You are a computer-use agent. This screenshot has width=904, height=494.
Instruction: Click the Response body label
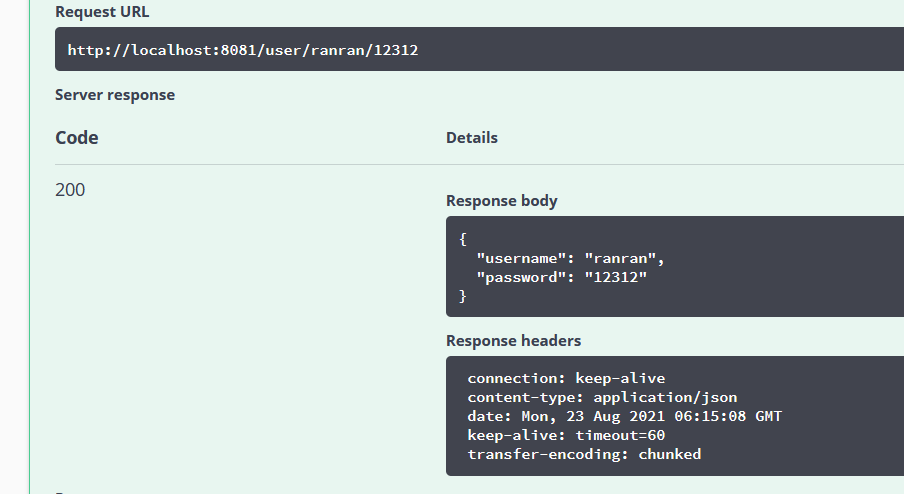(x=502, y=201)
